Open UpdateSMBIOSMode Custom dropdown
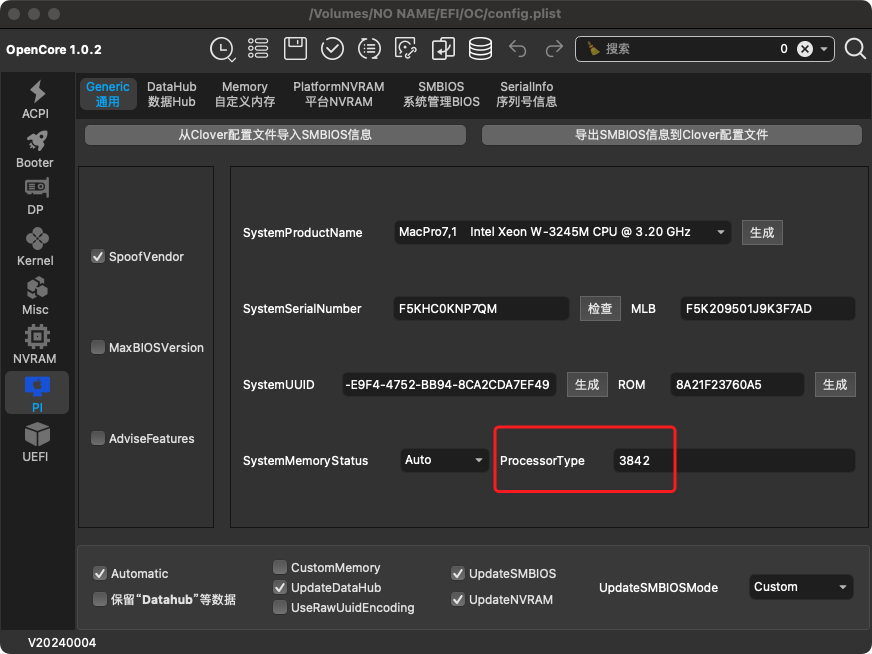Viewport: 872px width, 654px height. pos(801,587)
